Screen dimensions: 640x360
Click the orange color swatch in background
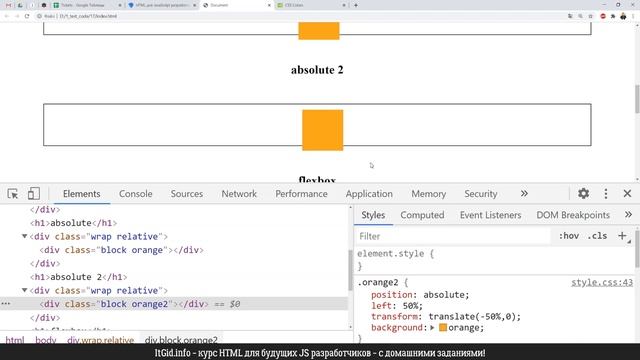click(443, 327)
